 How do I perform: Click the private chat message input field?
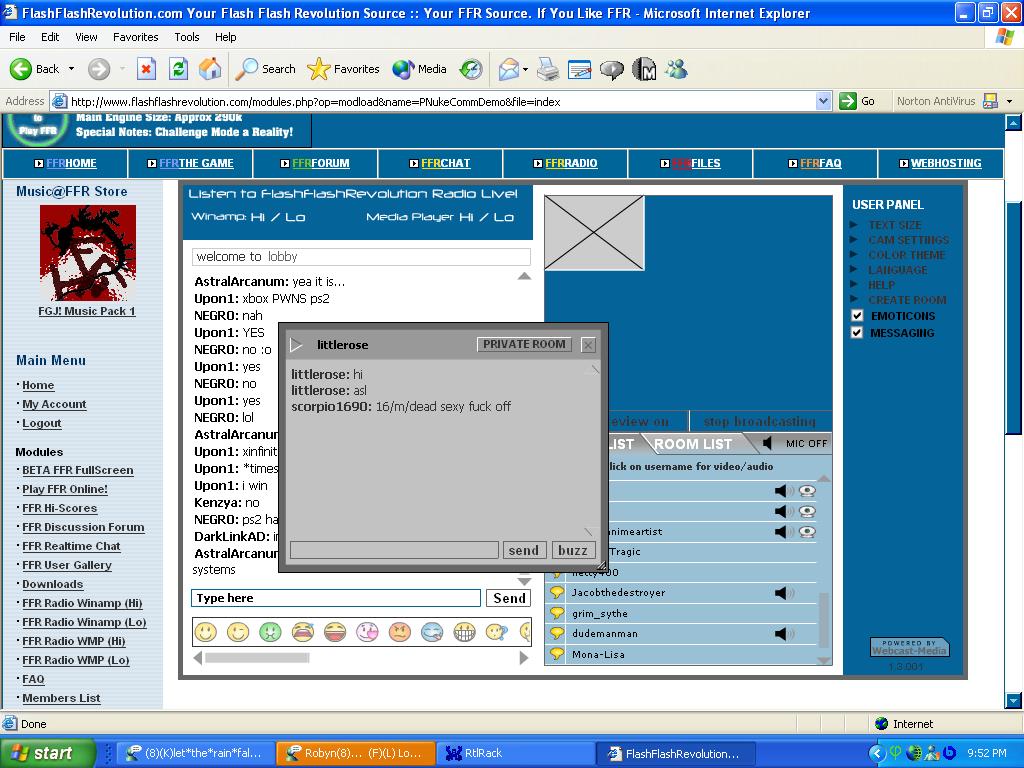tap(394, 550)
